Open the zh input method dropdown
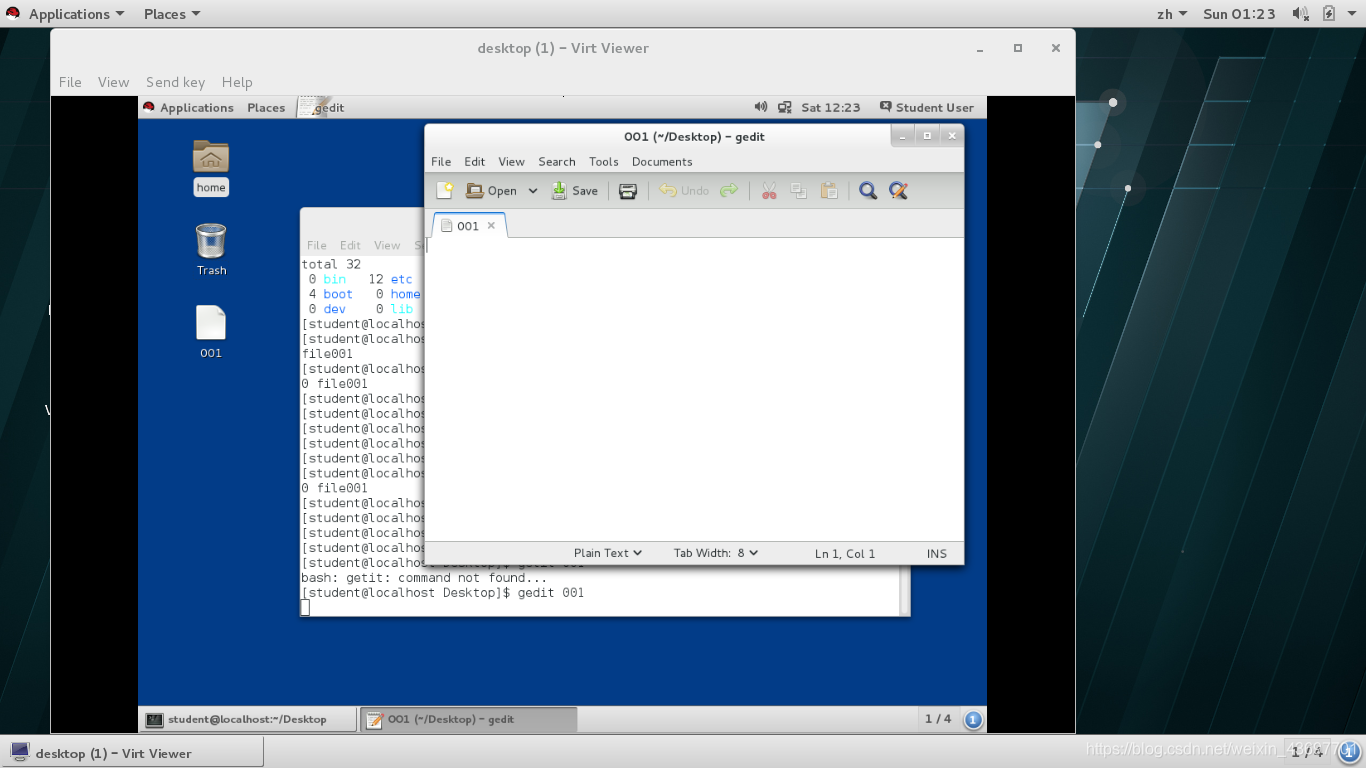Image resolution: width=1366 pixels, height=768 pixels. click(x=1172, y=14)
